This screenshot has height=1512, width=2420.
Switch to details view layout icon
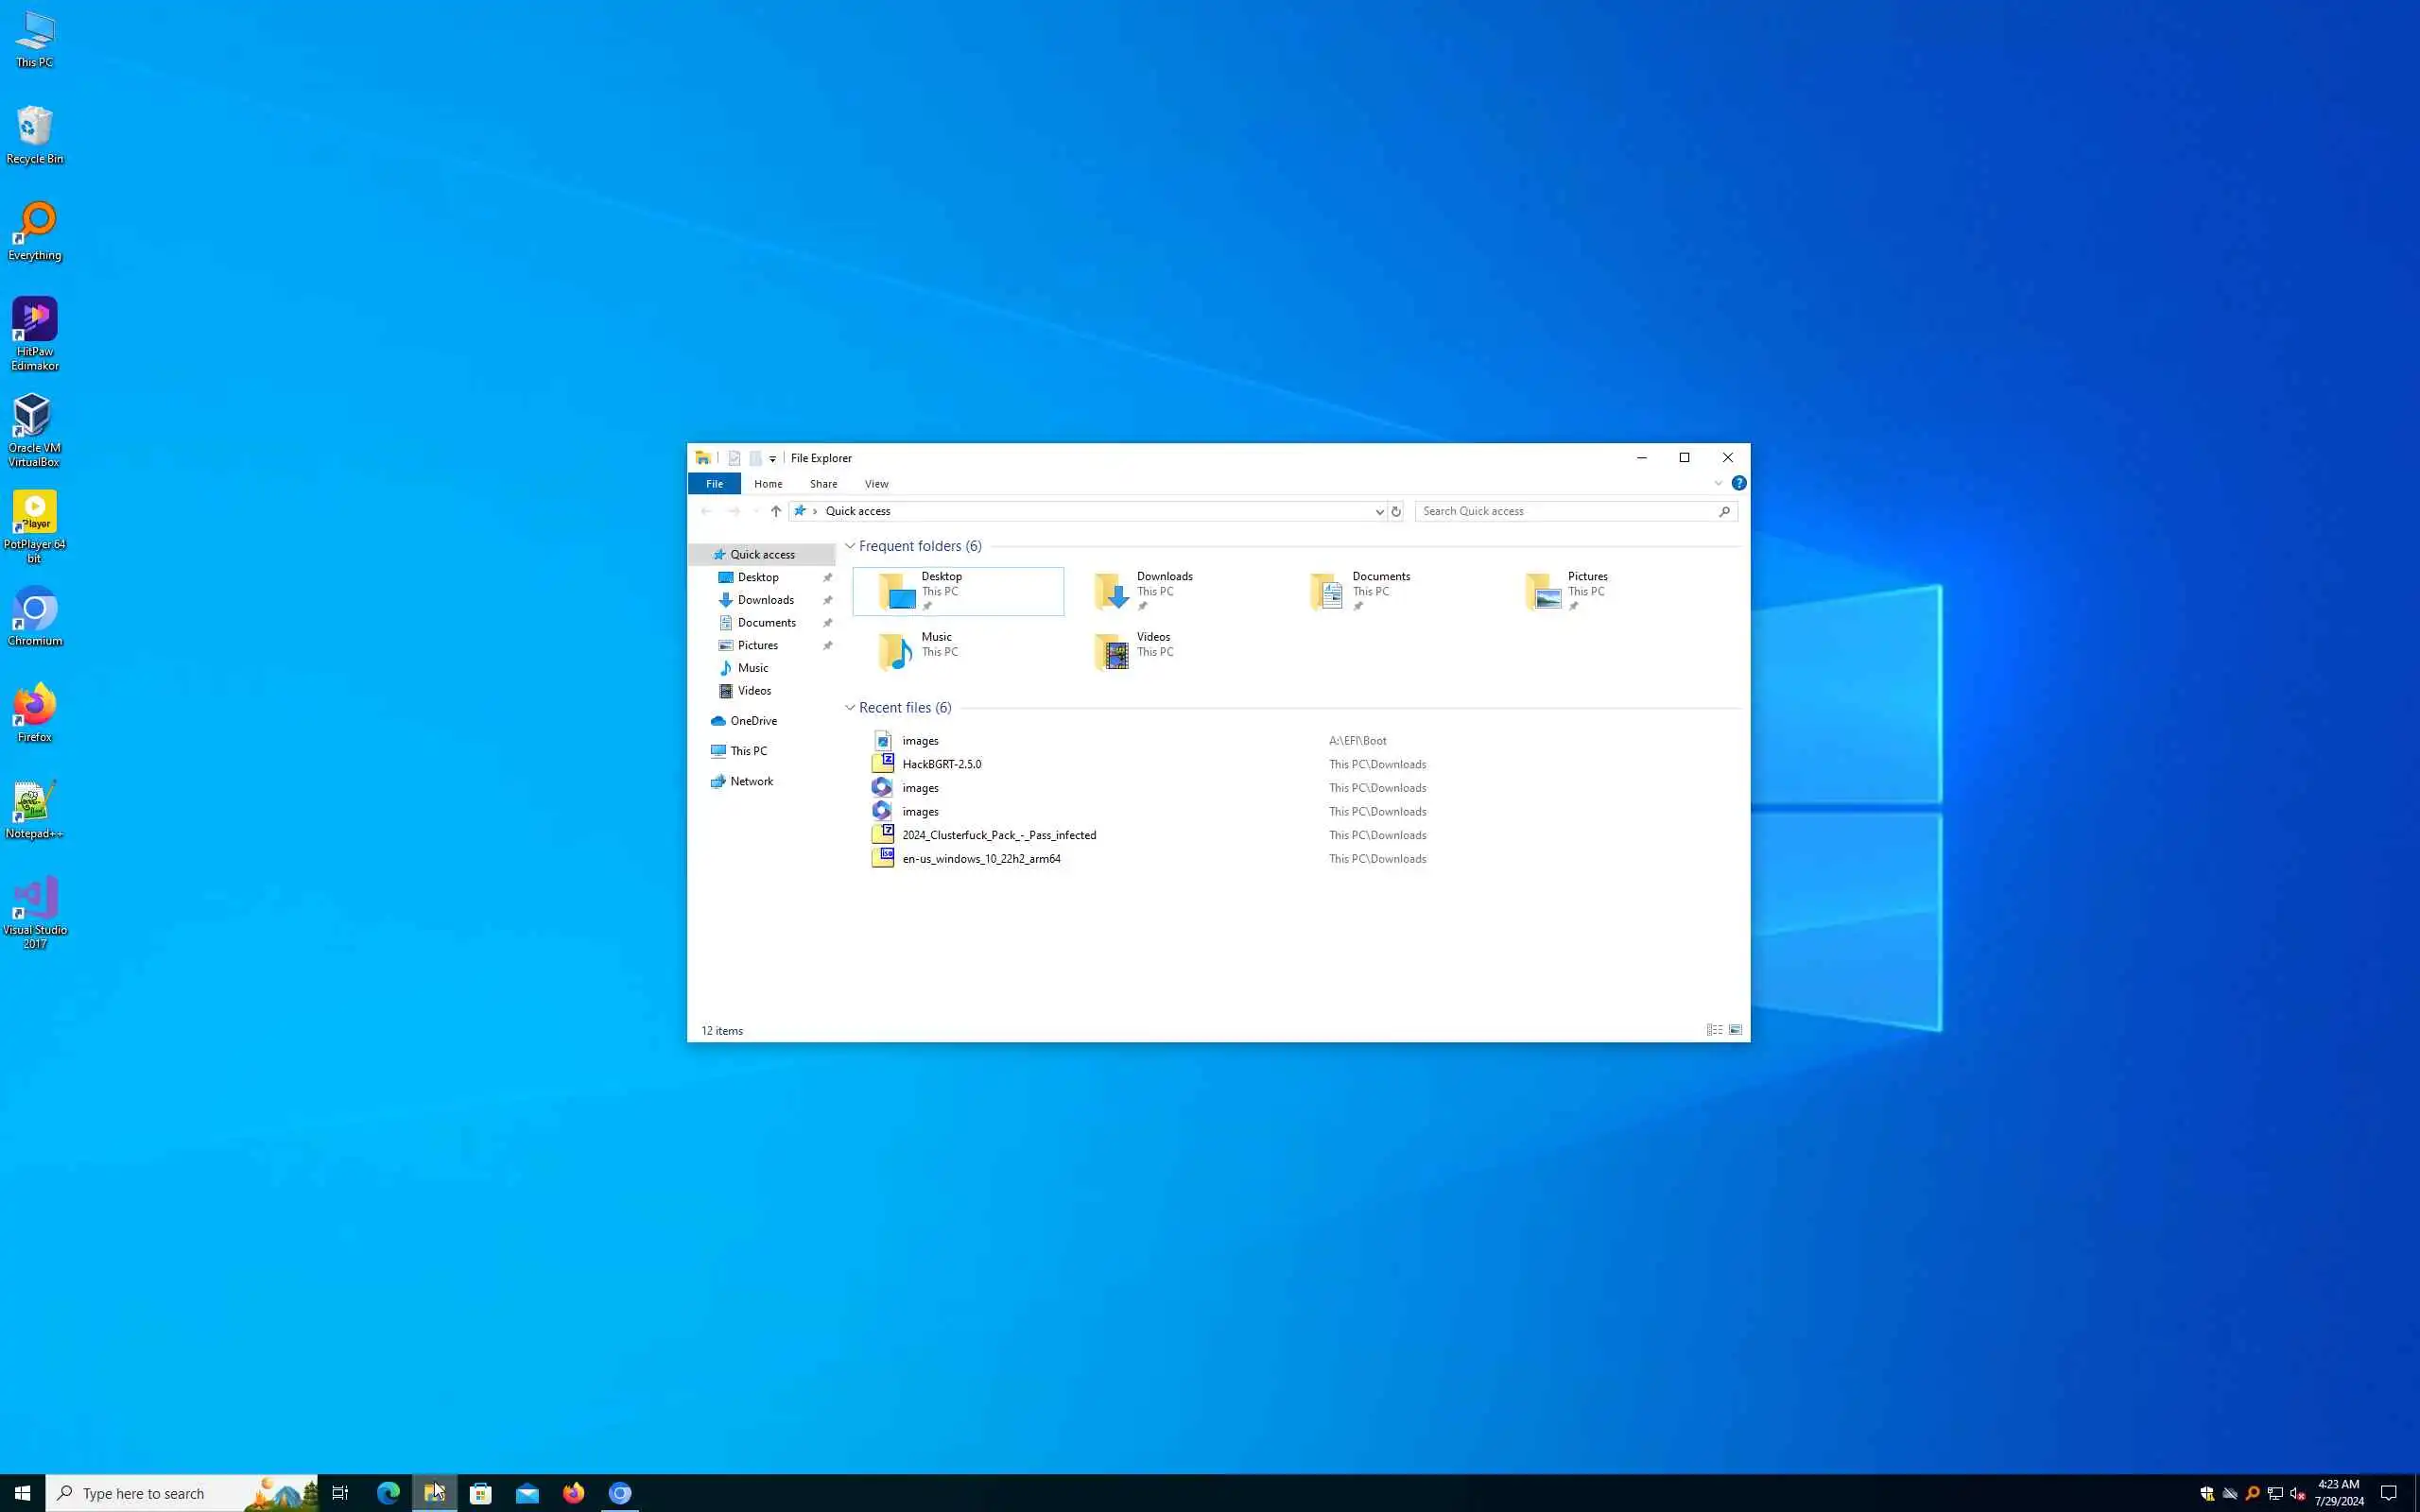click(x=1714, y=1030)
